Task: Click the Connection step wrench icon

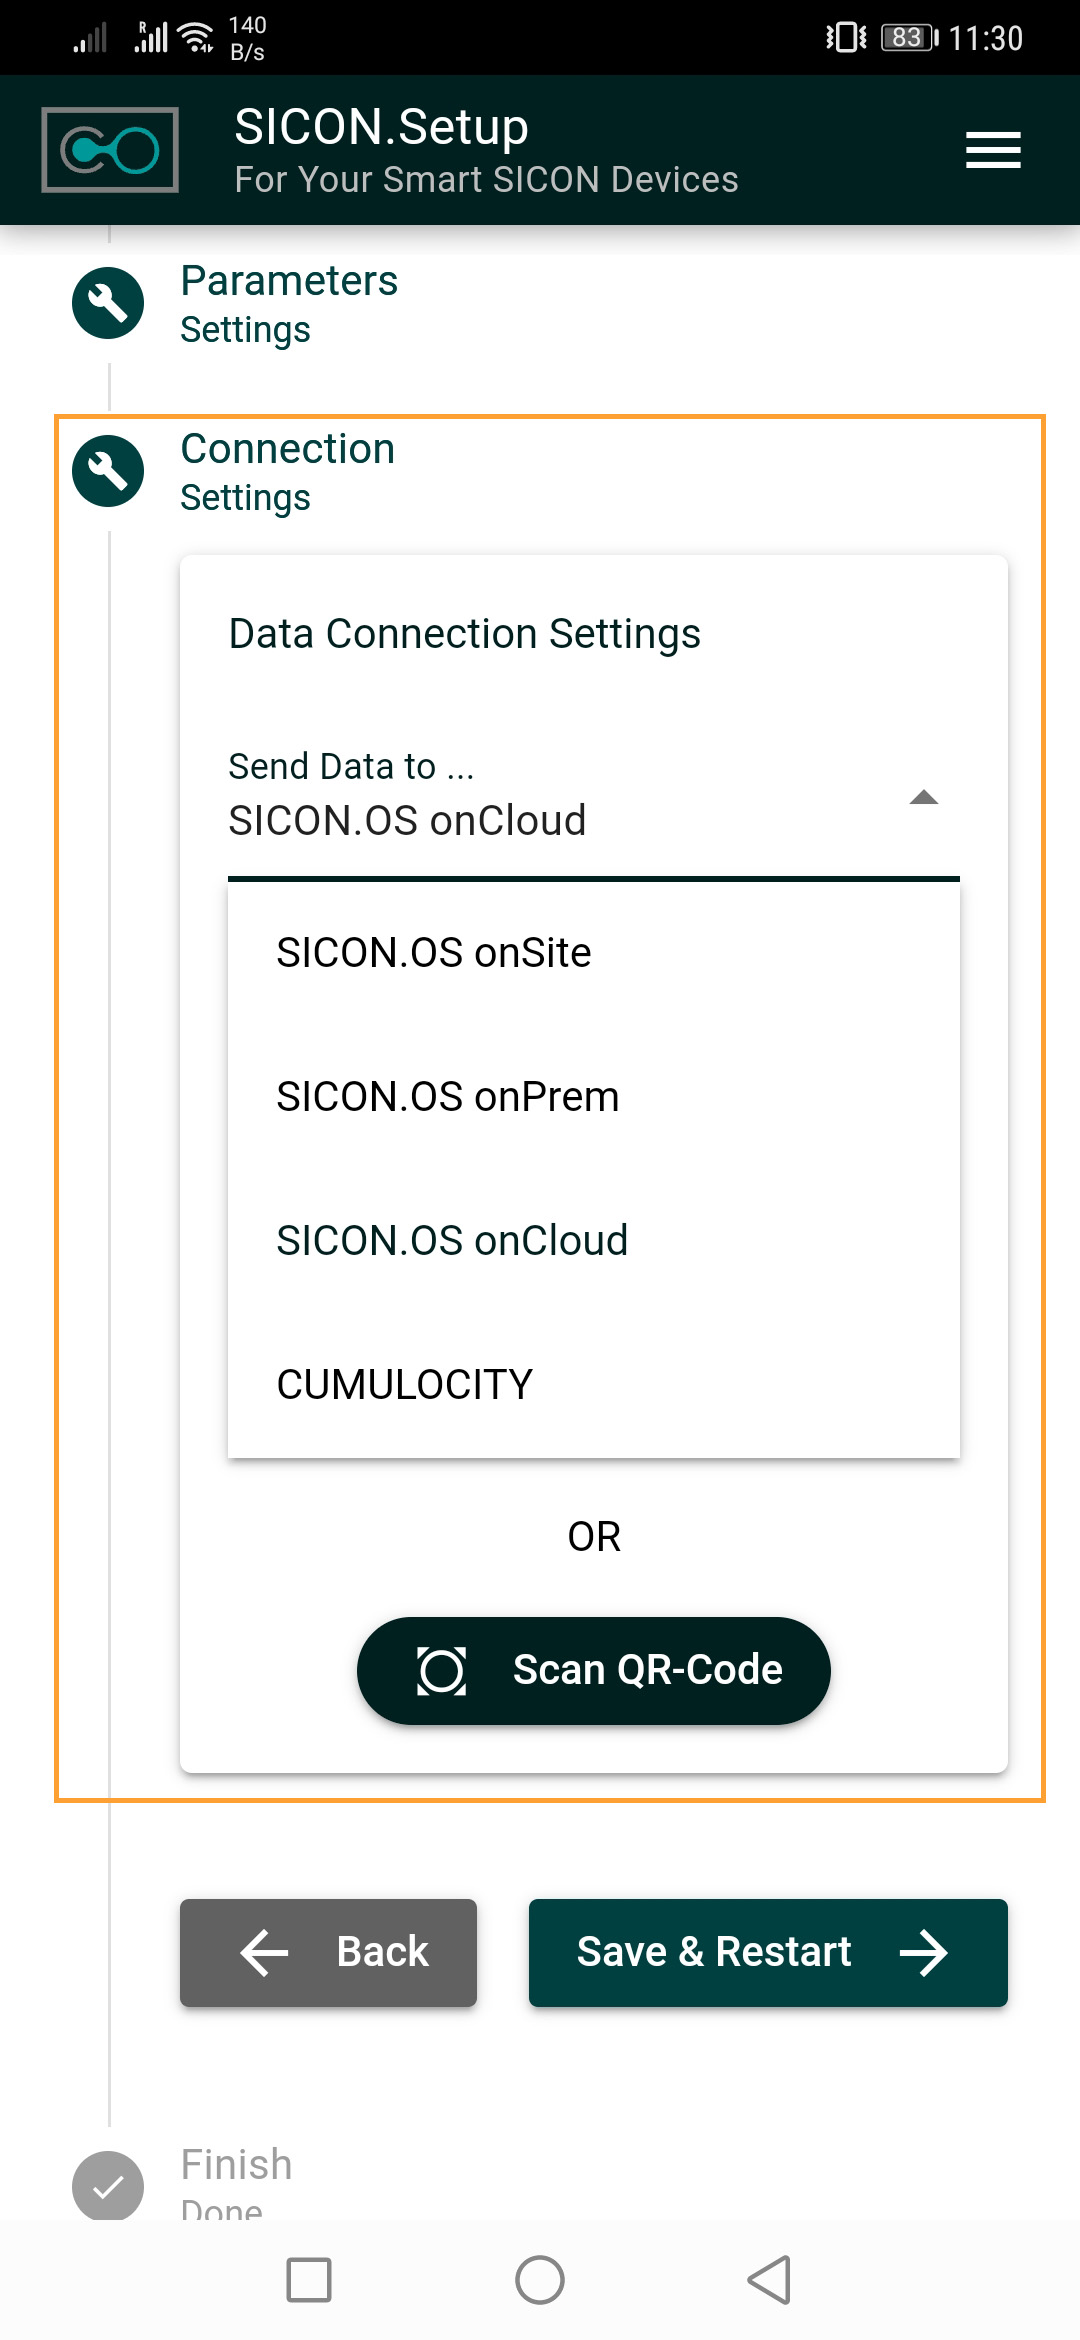Action: point(108,471)
